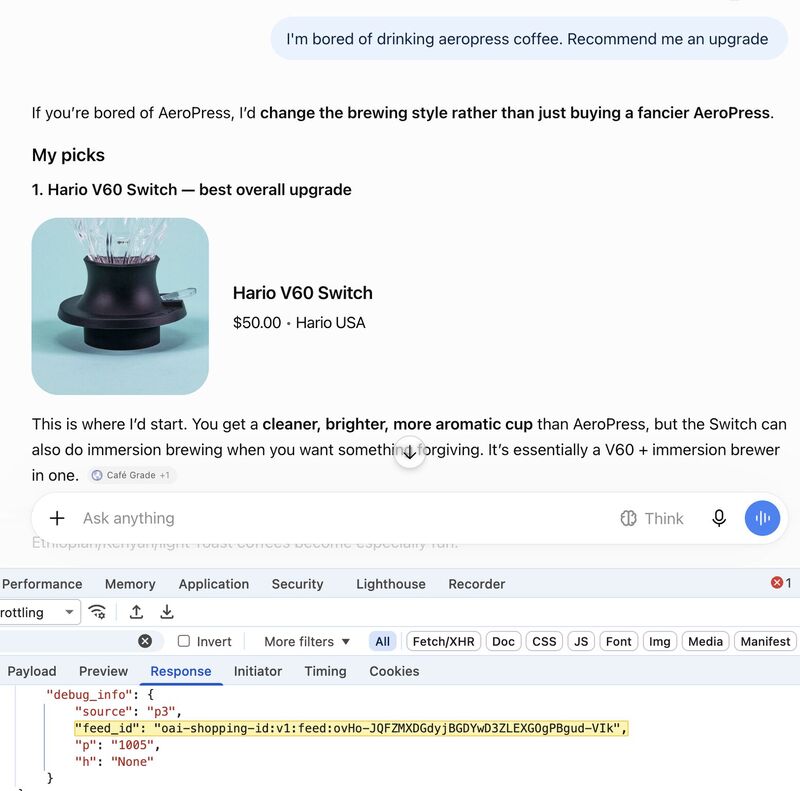
Task: Select the All request type filter
Action: coord(382,641)
